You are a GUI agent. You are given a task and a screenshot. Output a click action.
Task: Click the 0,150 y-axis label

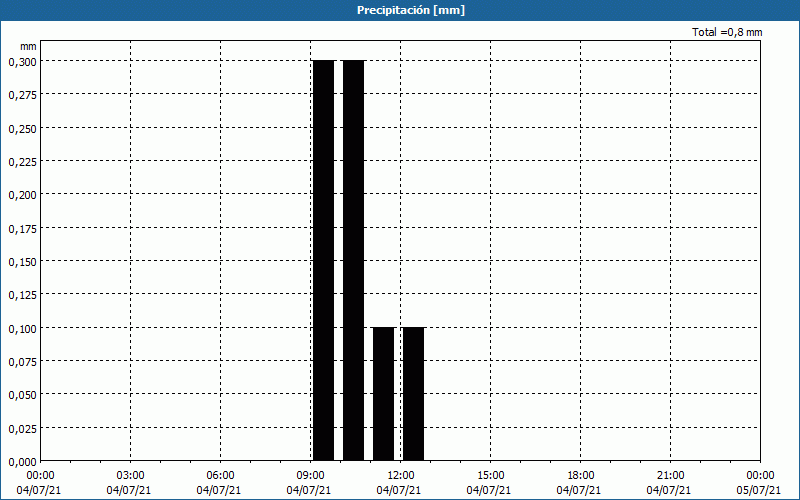point(22,262)
